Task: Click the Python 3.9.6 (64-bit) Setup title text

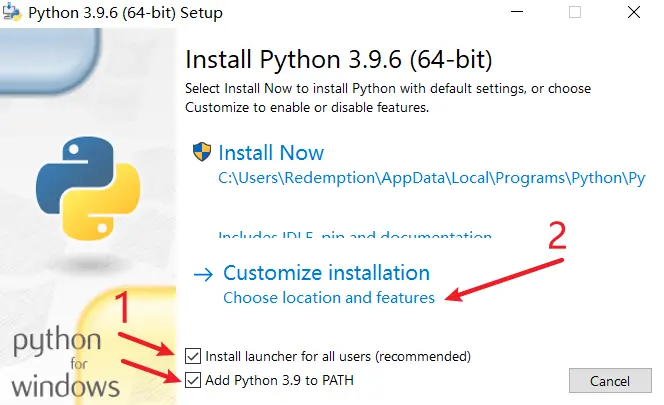Action: point(125,13)
